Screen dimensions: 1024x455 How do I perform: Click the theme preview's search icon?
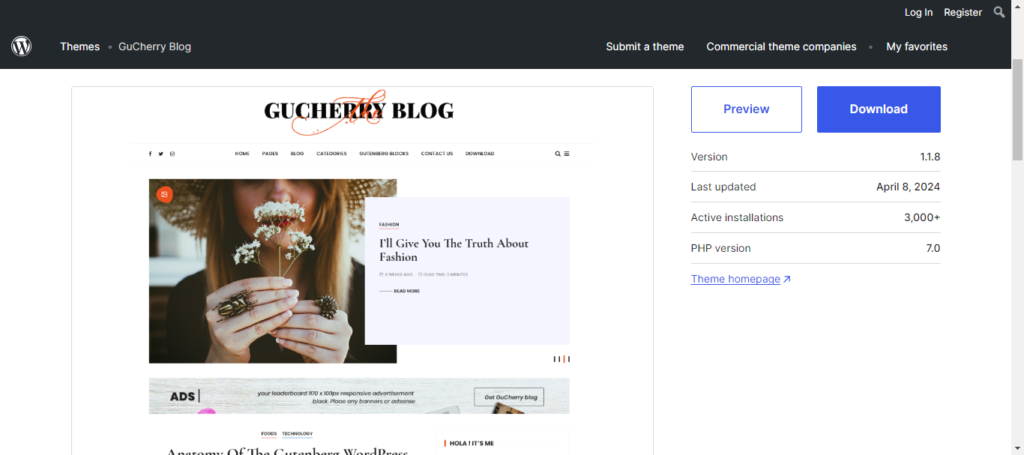coord(557,154)
